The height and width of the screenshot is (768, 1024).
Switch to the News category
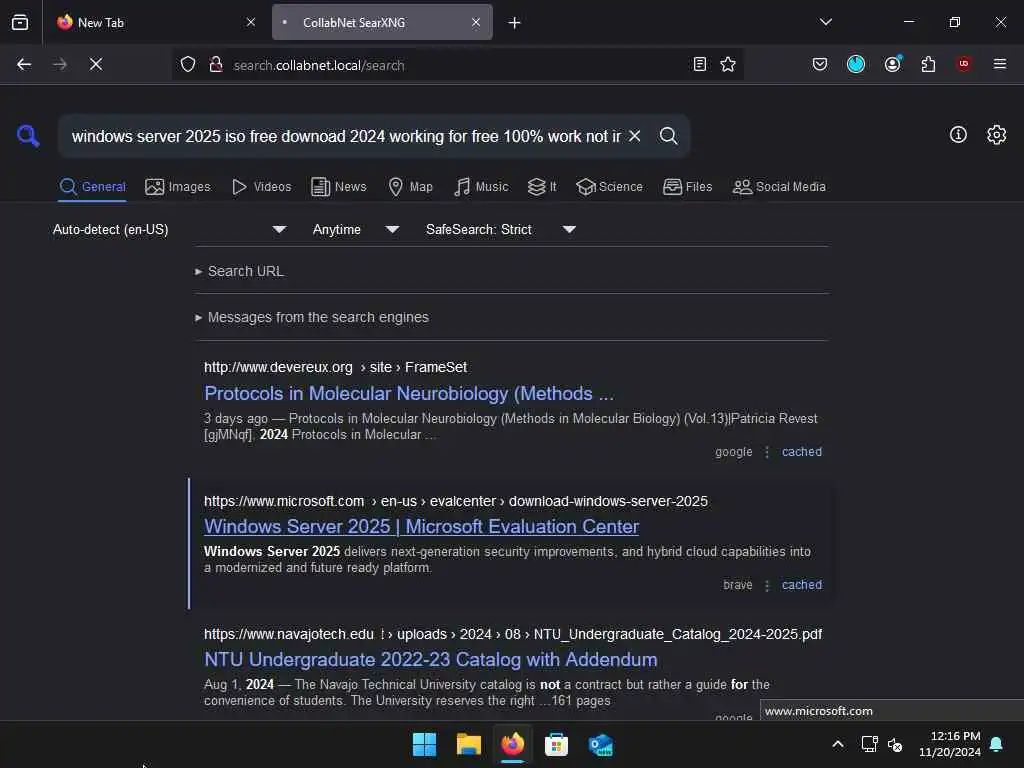tap(339, 187)
